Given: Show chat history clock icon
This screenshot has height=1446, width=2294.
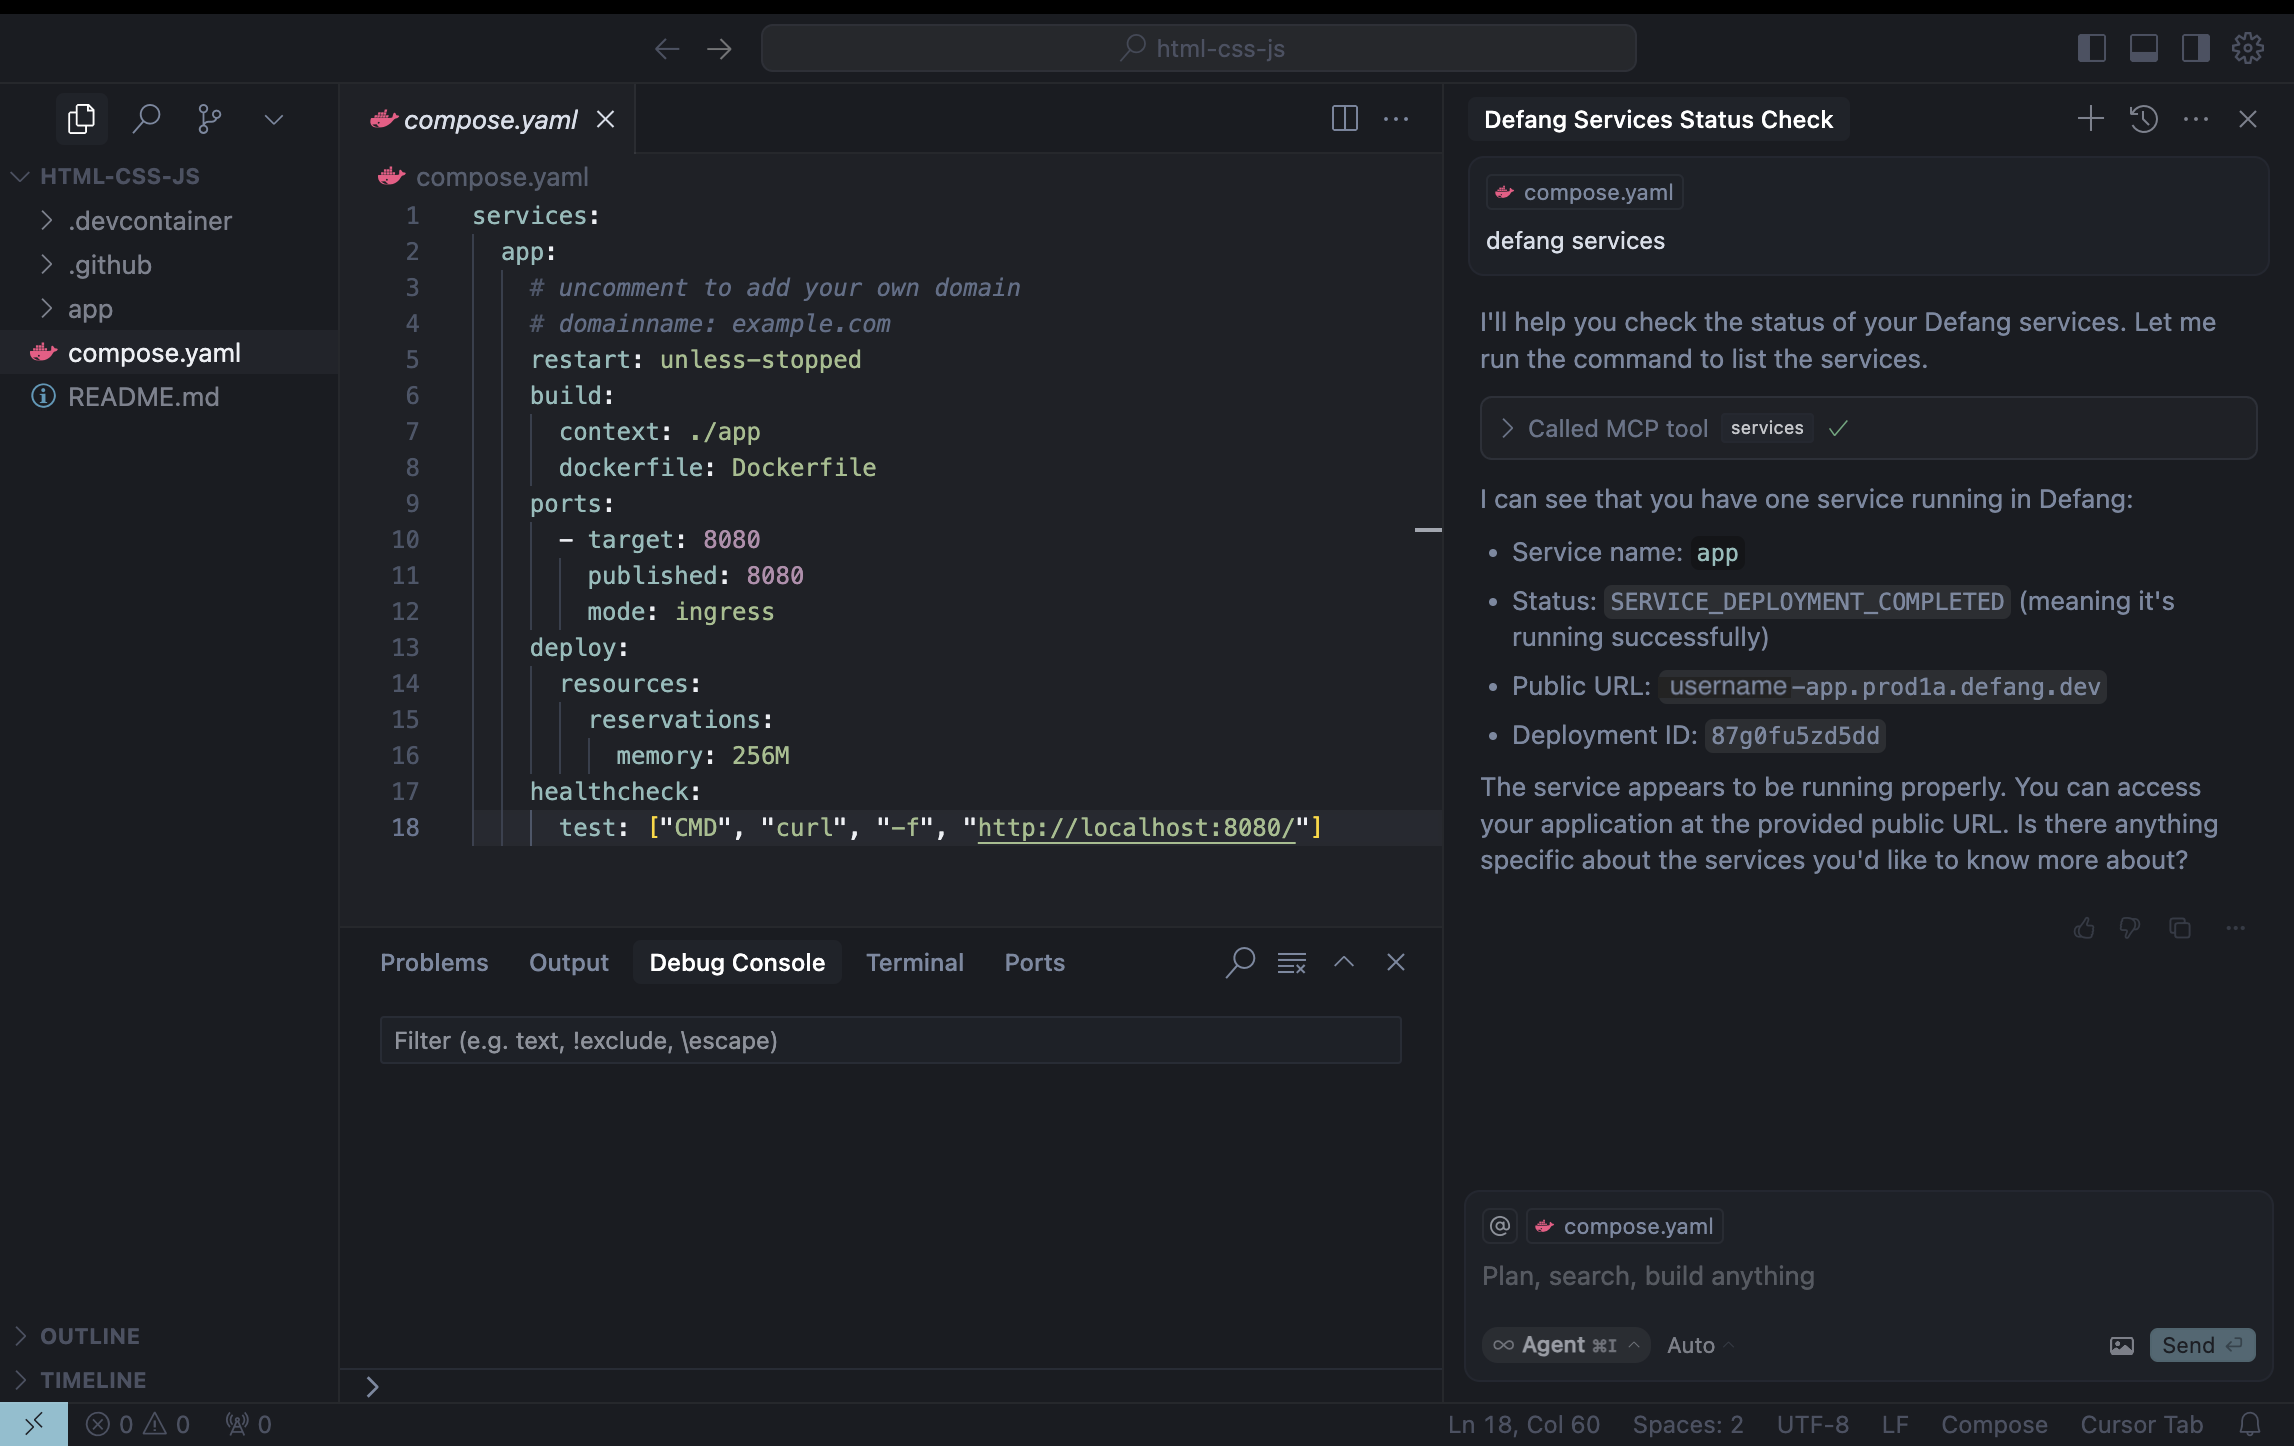Looking at the screenshot, I should 2143,119.
